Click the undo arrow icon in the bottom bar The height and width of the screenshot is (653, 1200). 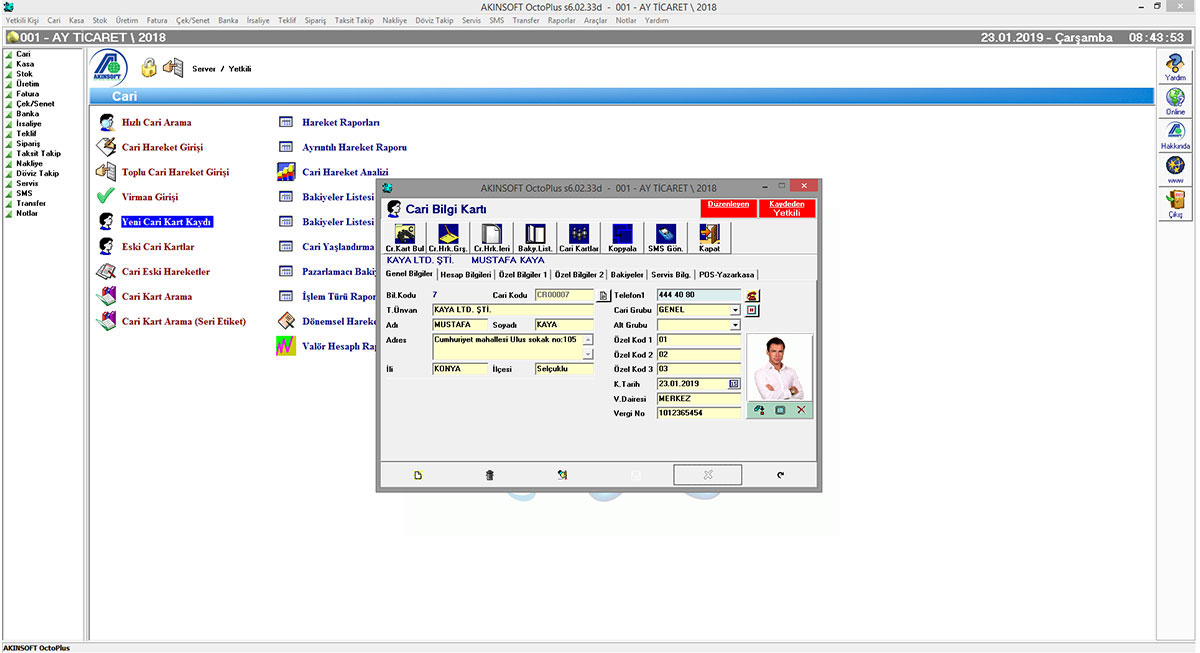pos(780,475)
